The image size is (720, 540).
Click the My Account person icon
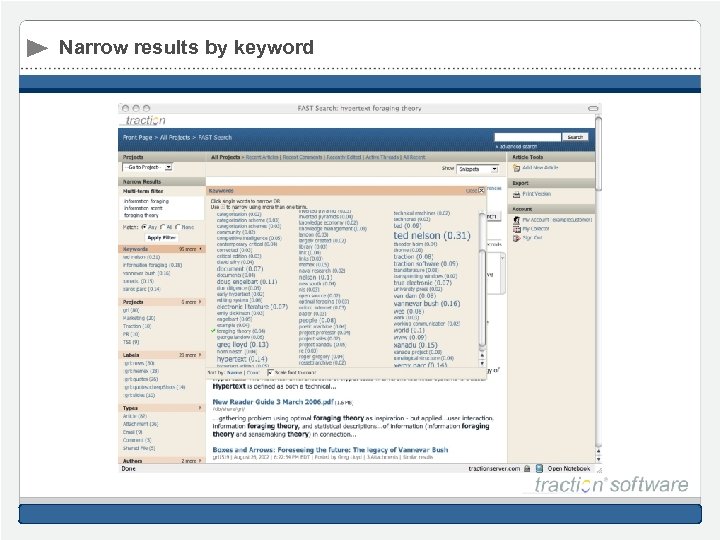coord(516,220)
